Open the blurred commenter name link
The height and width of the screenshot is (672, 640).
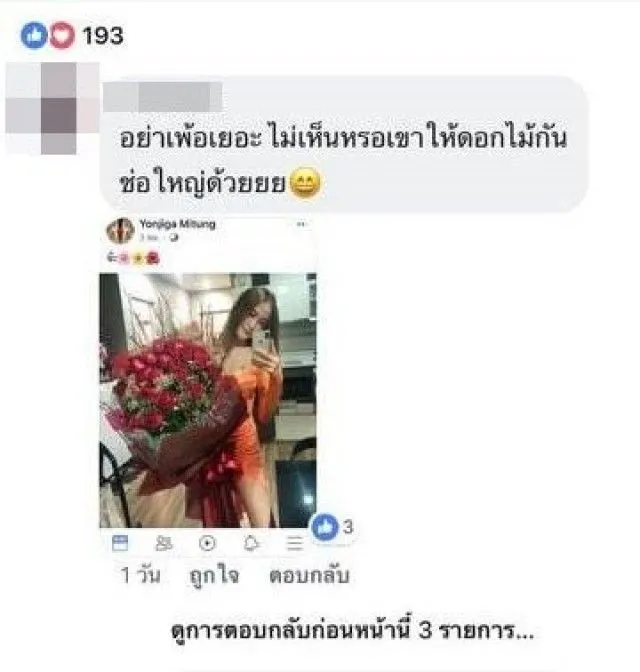pyautogui.click(x=163, y=97)
